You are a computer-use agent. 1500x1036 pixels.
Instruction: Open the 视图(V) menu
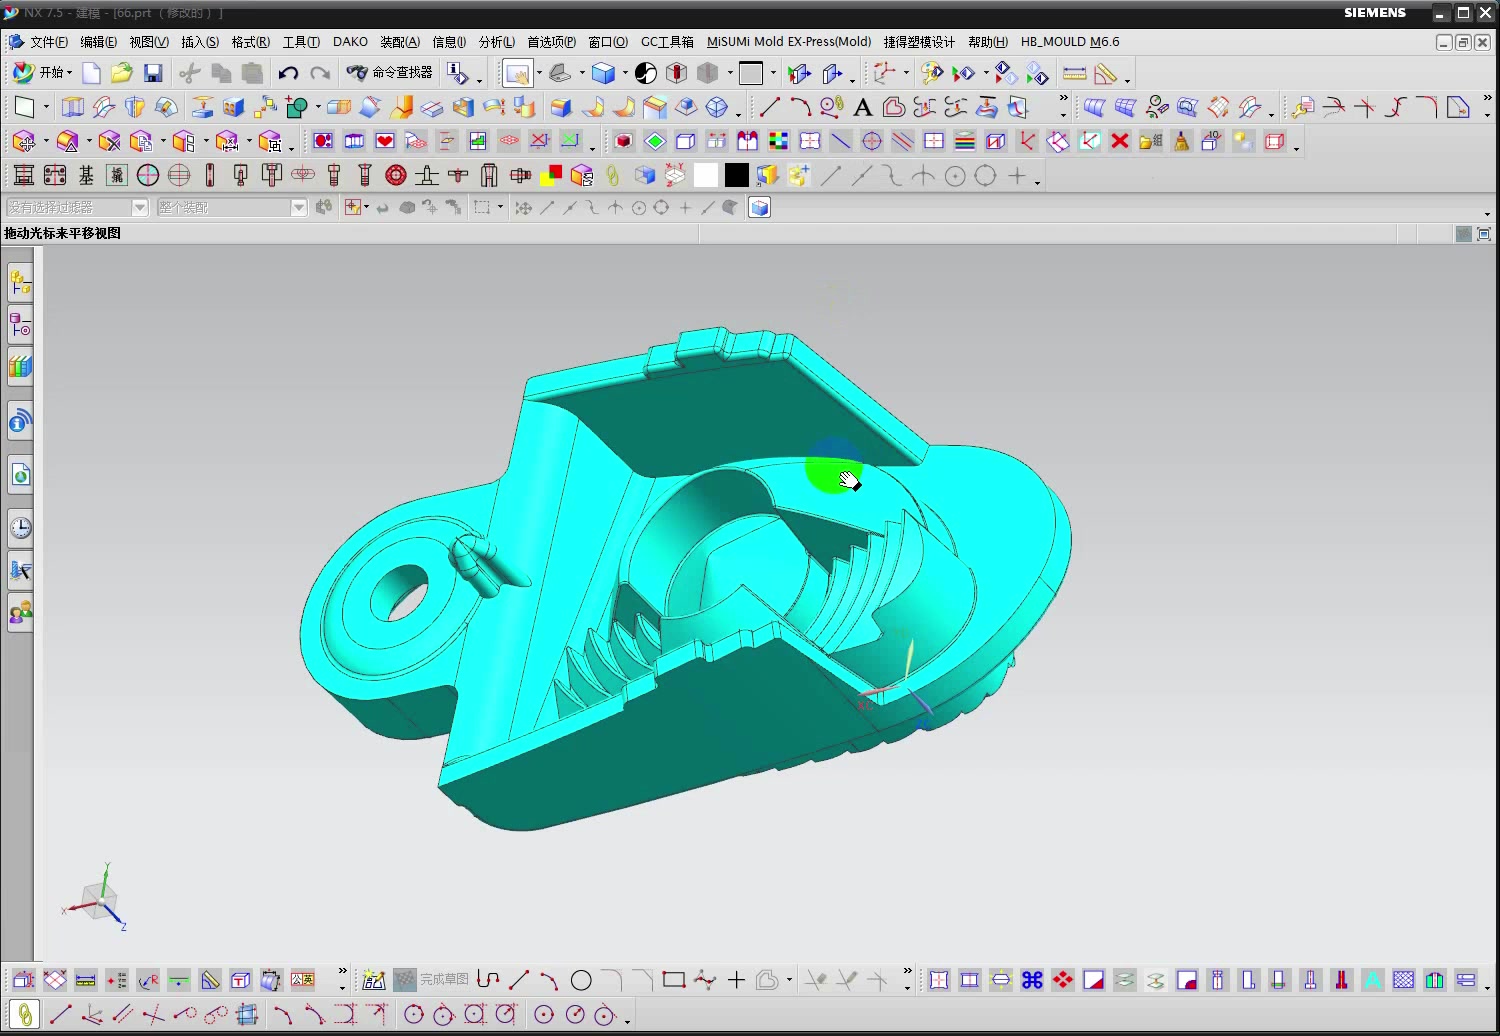pos(148,42)
